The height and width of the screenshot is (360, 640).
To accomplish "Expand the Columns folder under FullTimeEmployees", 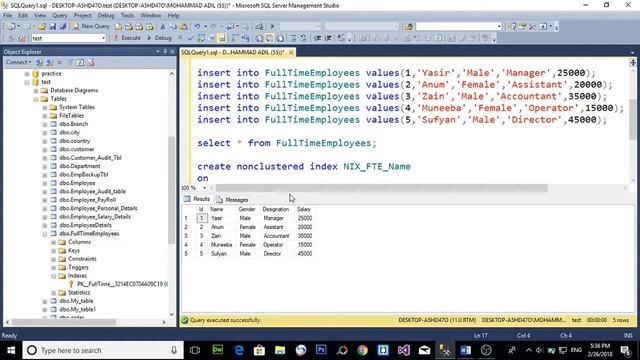I will 54,242.
